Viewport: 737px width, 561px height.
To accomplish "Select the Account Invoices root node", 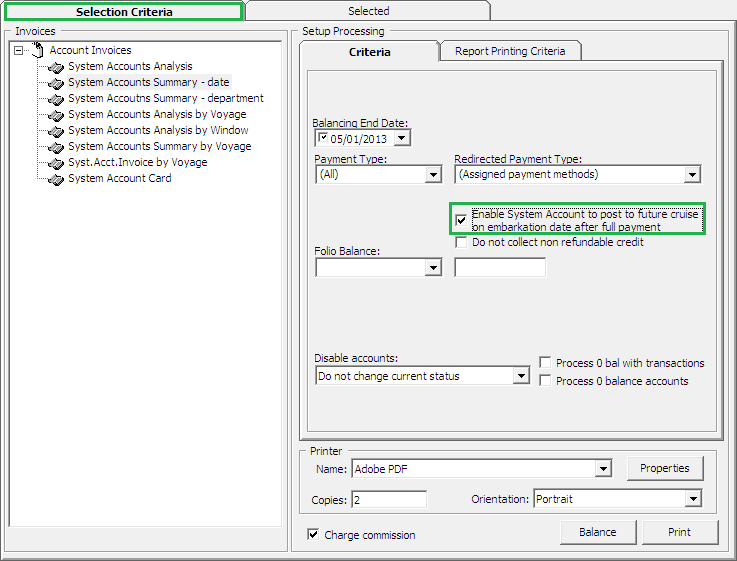I will (91, 50).
